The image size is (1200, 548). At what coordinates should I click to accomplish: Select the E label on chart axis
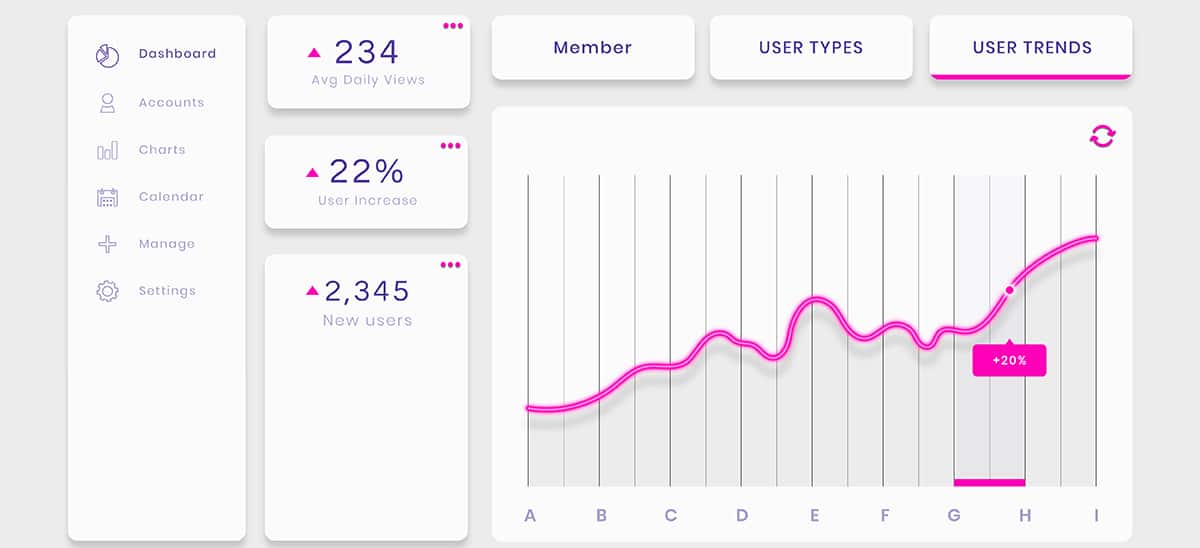pos(814,516)
